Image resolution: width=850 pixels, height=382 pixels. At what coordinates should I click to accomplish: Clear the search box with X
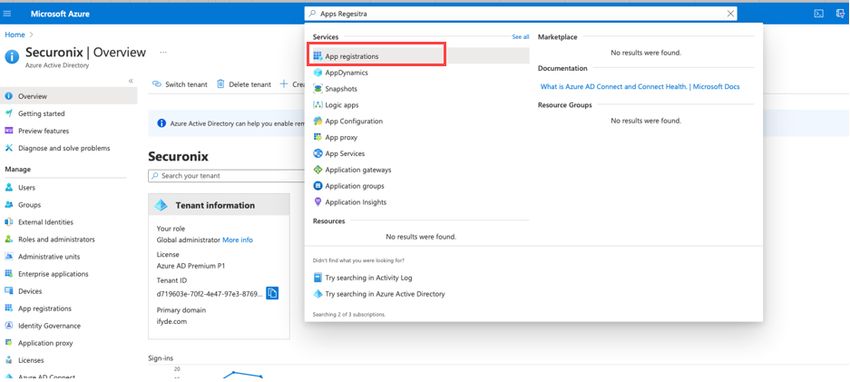730,14
